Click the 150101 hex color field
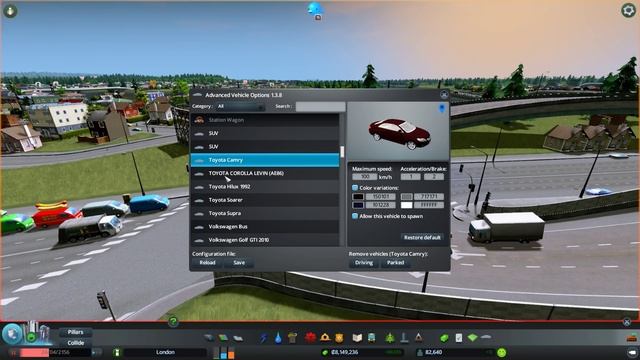The height and width of the screenshot is (360, 640). [380, 197]
